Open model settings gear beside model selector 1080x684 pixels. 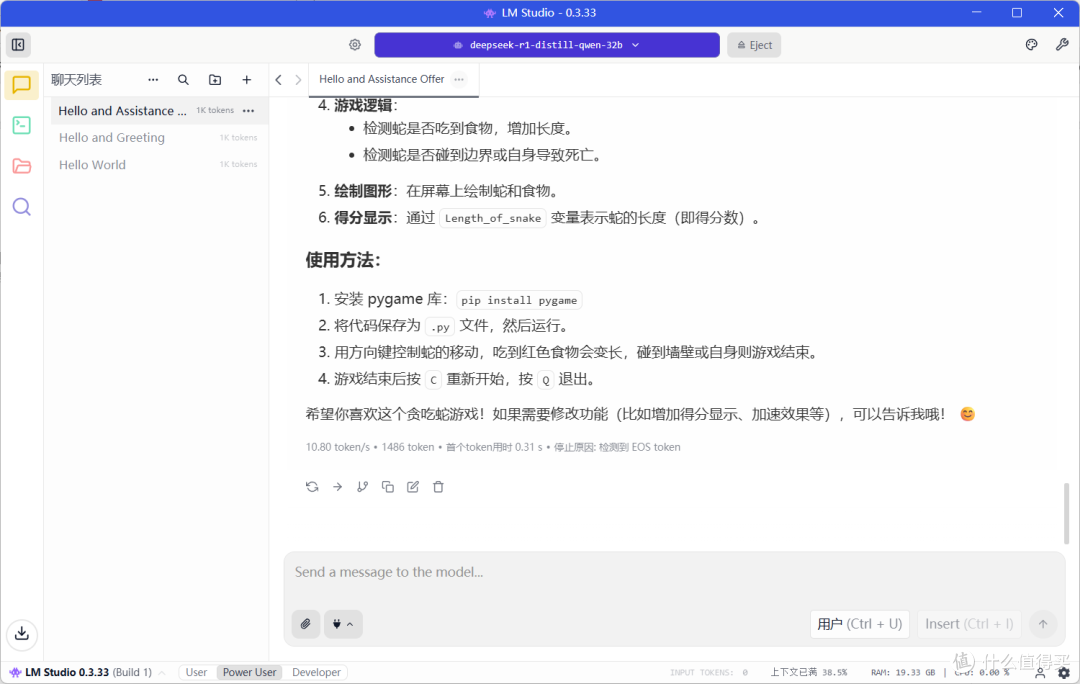[355, 45]
